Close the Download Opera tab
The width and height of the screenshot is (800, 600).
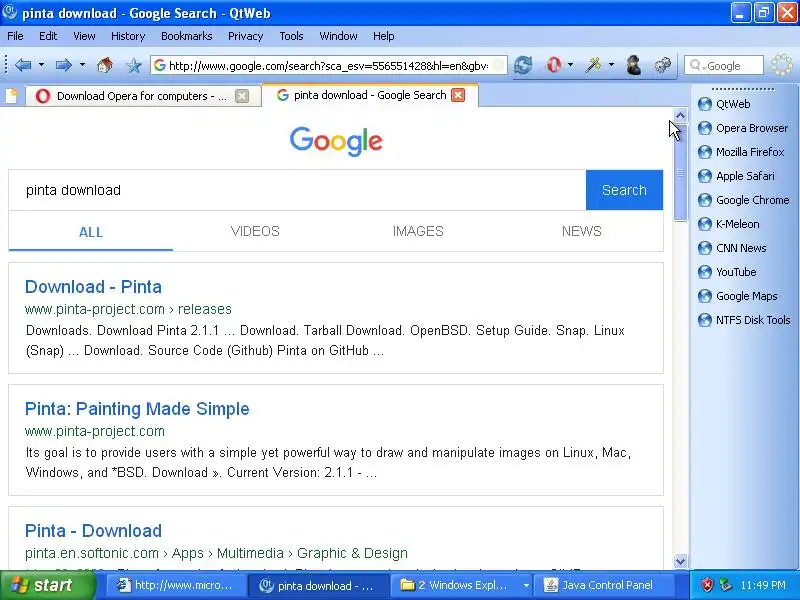242,96
